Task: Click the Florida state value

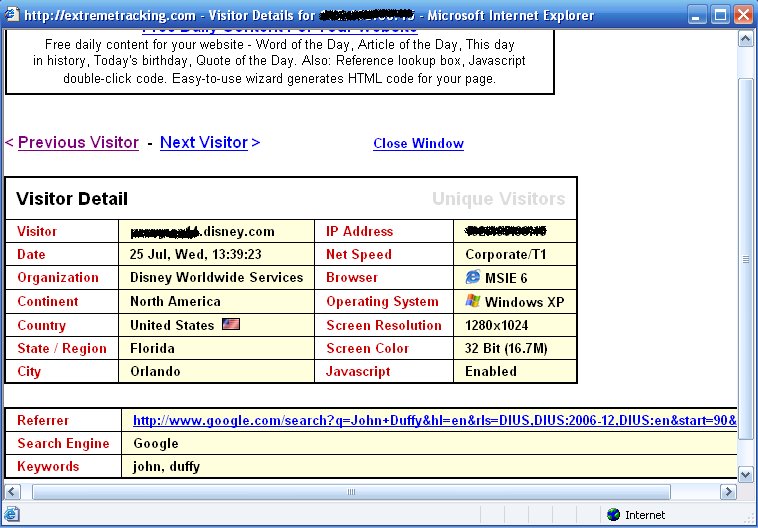Action: (x=152, y=348)
